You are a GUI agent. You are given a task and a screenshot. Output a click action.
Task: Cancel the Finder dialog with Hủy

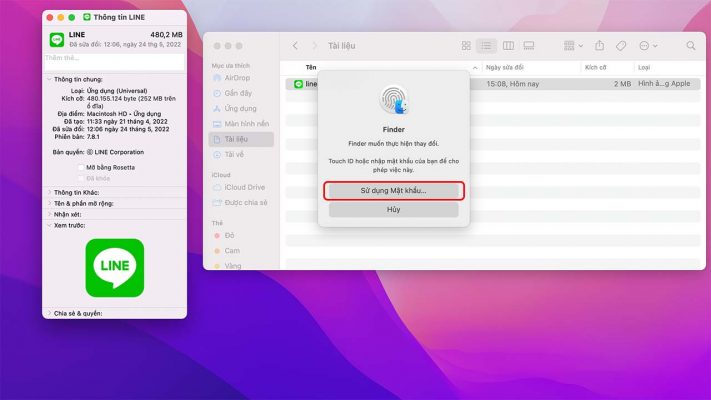394,210
